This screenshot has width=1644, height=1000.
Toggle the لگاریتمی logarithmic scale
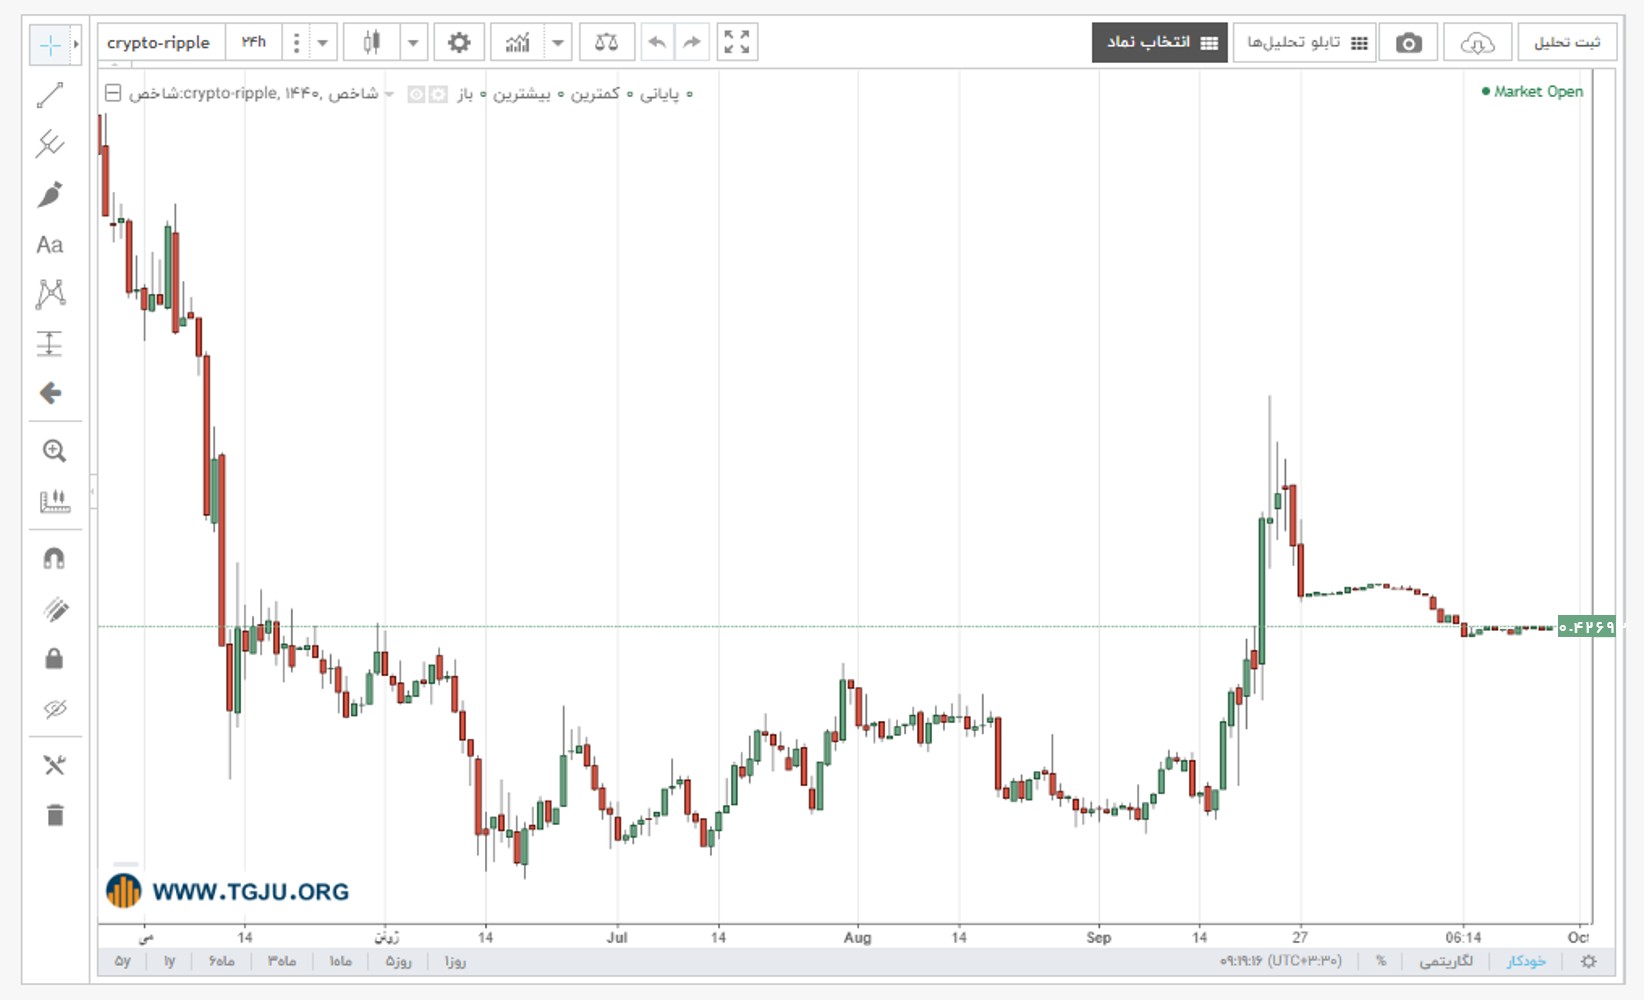click(1446, 961)
